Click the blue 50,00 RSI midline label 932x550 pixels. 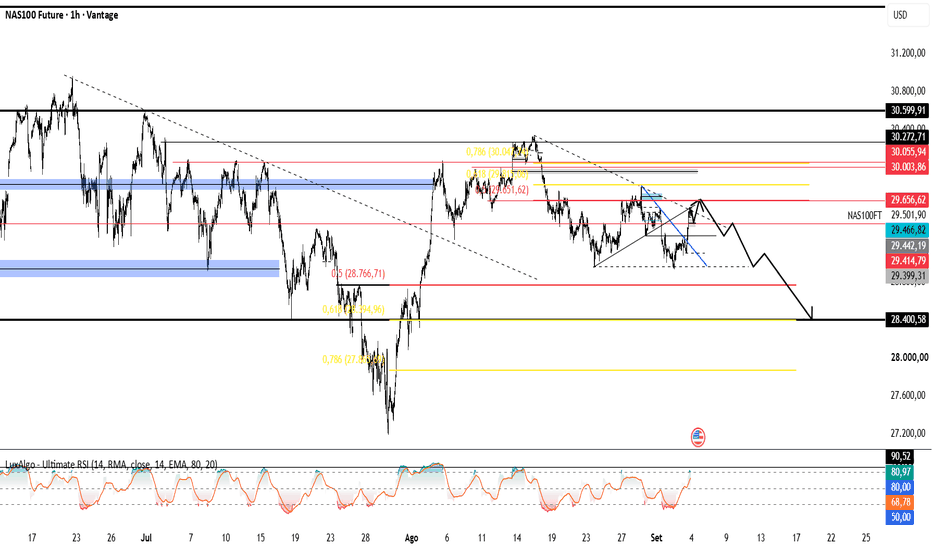tap(900, 517)
